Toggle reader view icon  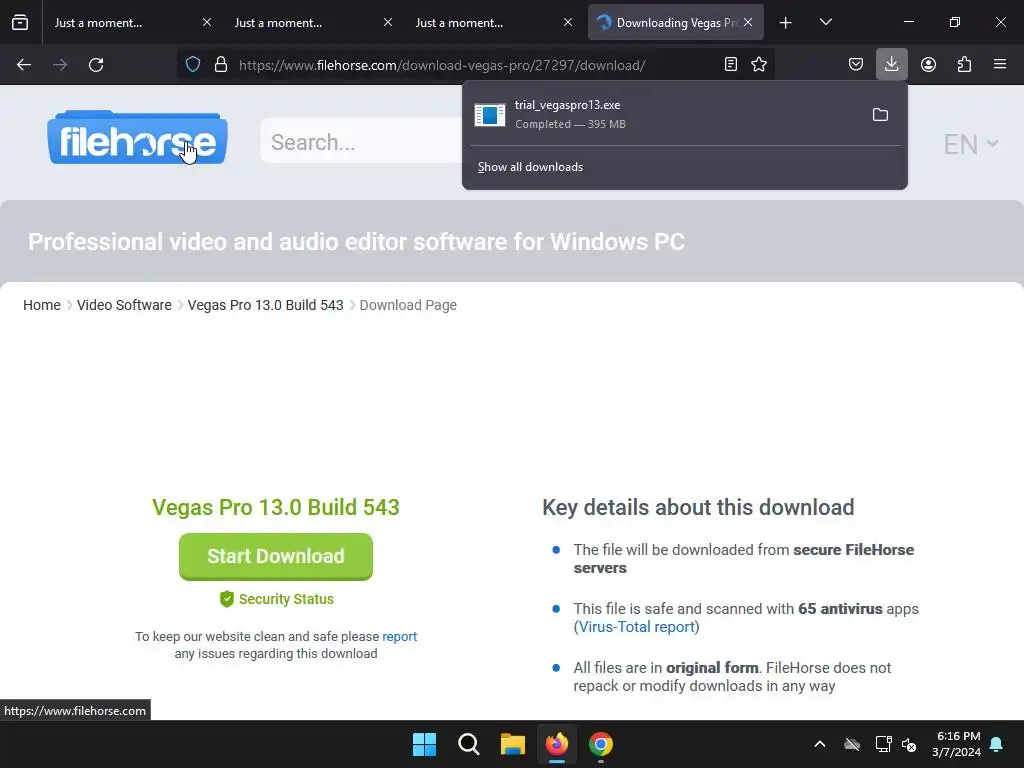point(731,65)
